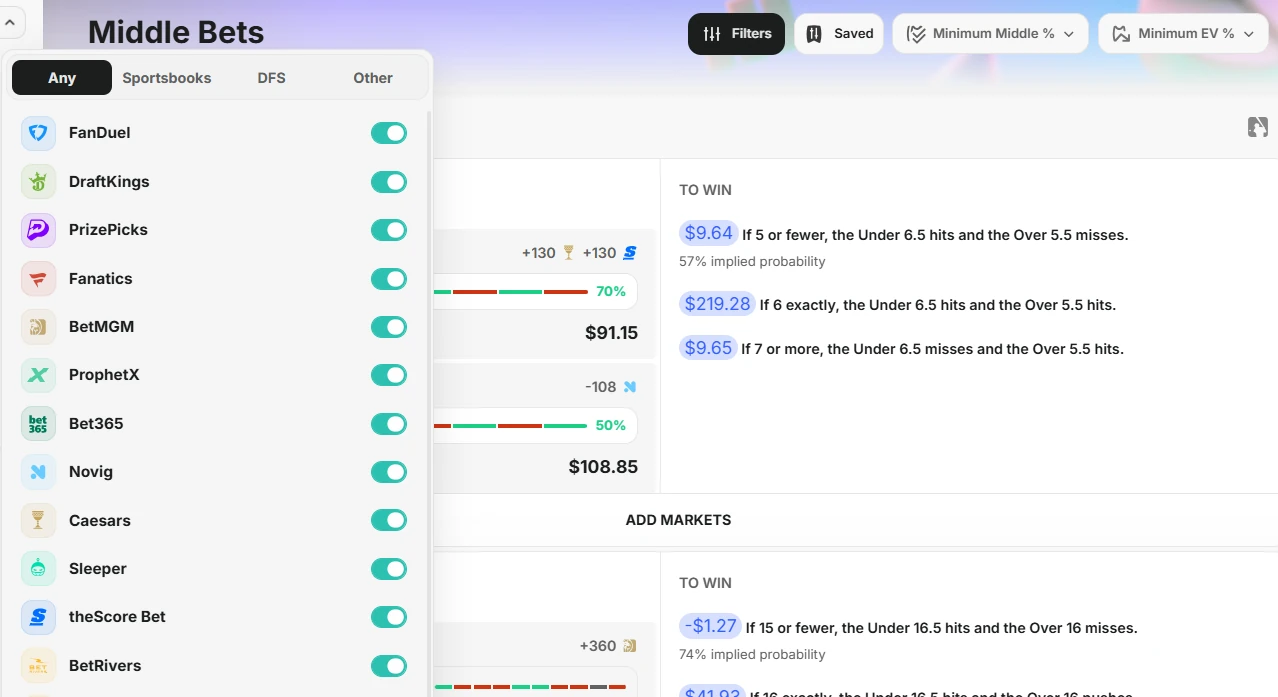Turn off the BetRivers toggle
The image size is (1278, 697).
coord(389,666)
